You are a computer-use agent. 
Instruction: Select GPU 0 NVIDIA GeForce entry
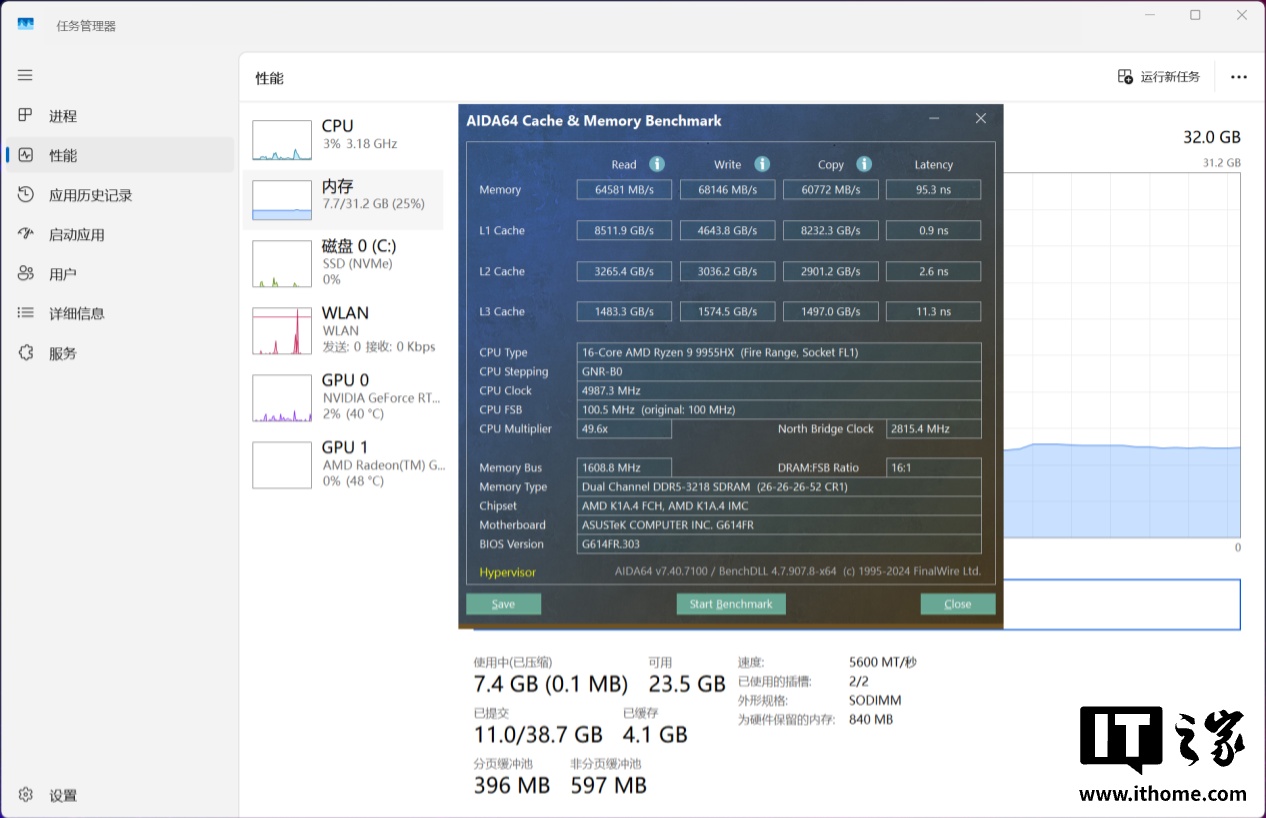click(343, 397)
